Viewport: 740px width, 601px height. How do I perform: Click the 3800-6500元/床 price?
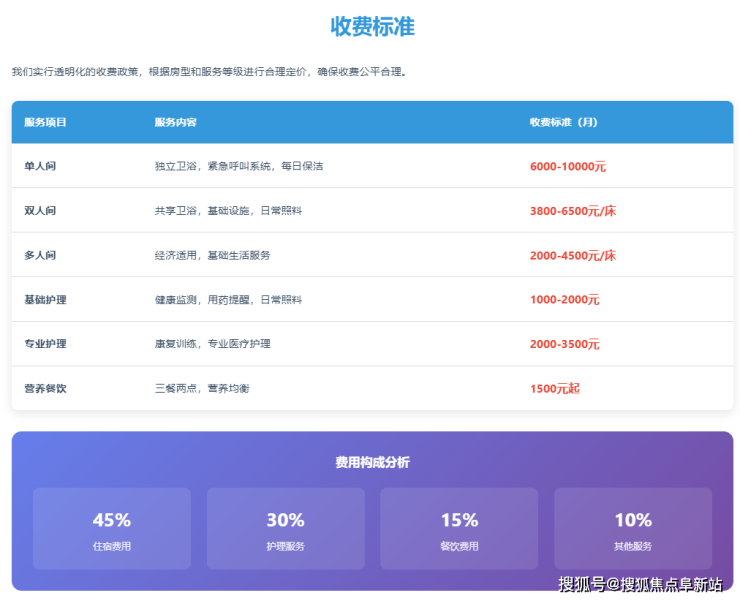572,211
